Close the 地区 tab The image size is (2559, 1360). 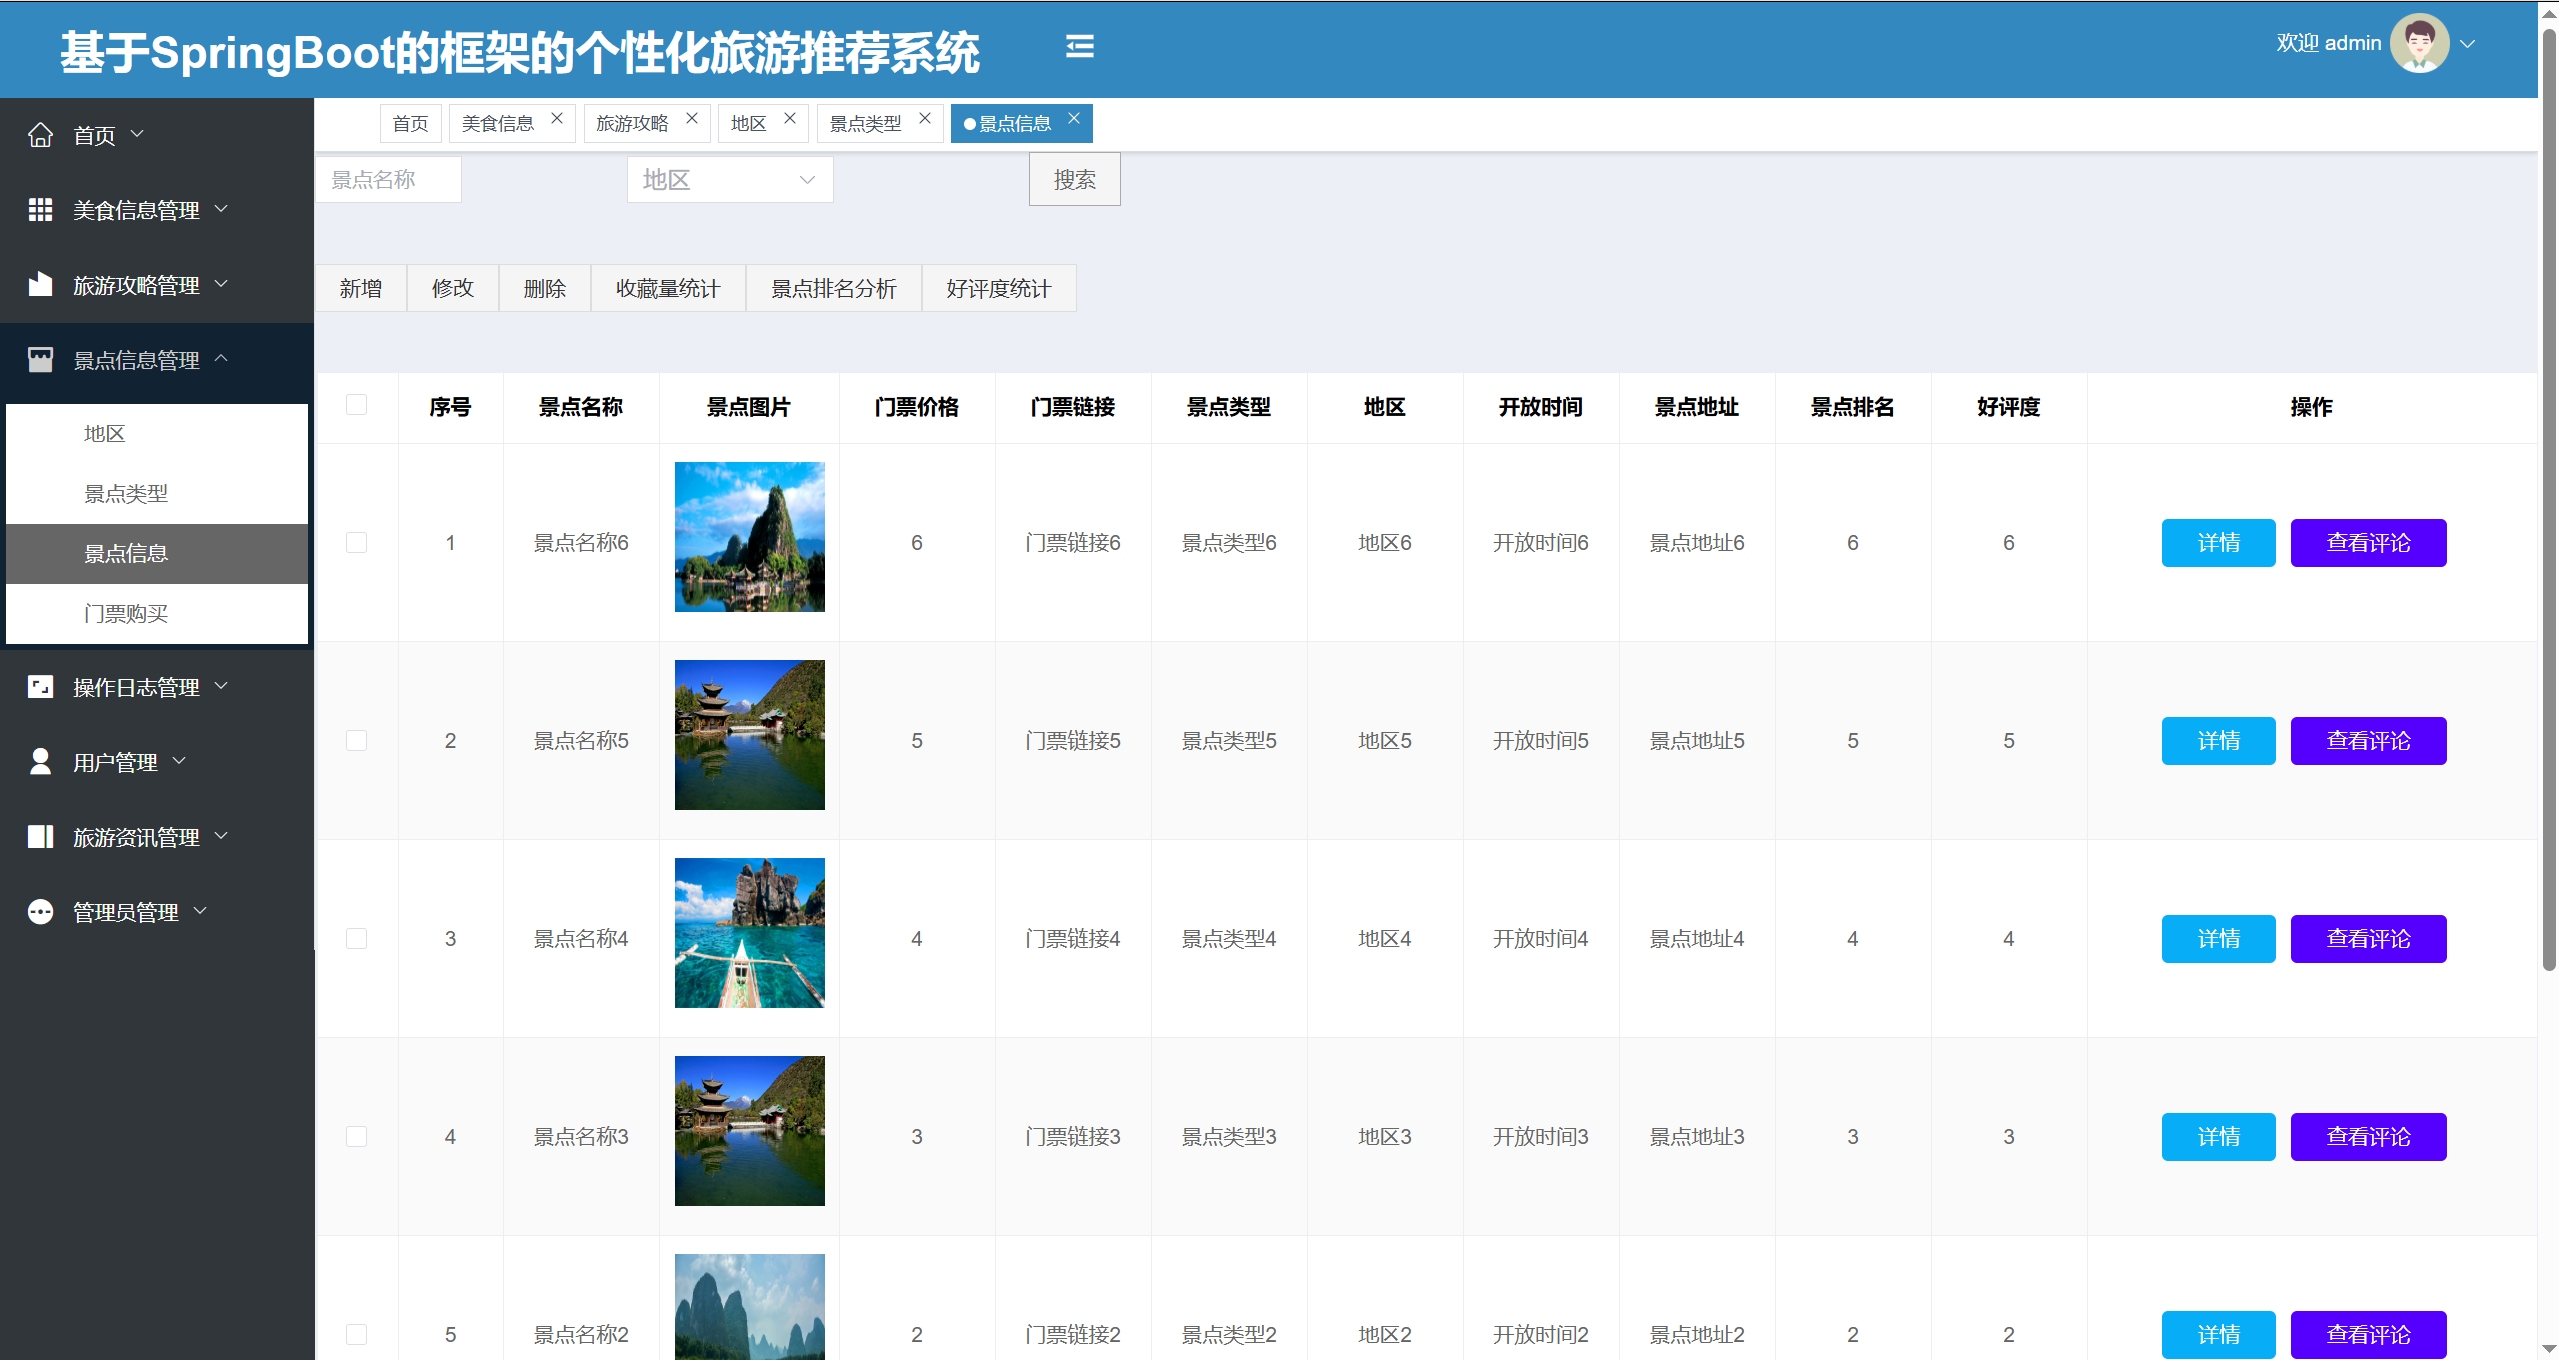click(x=789, y=118)
